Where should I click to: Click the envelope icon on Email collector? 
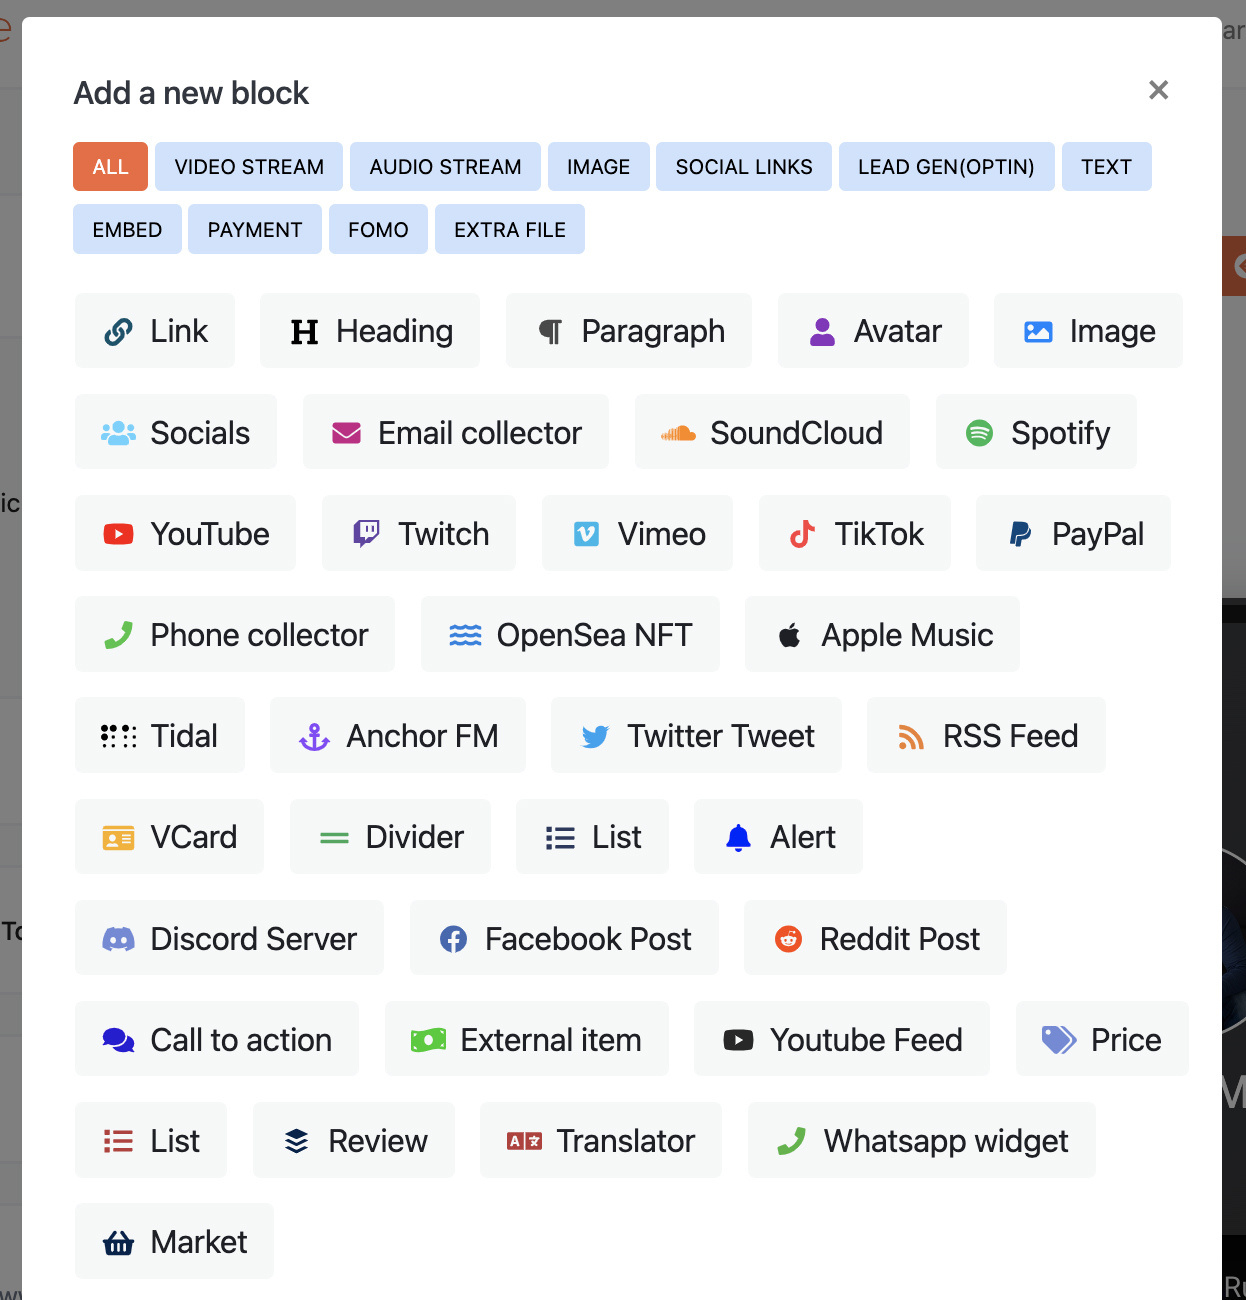346,433
